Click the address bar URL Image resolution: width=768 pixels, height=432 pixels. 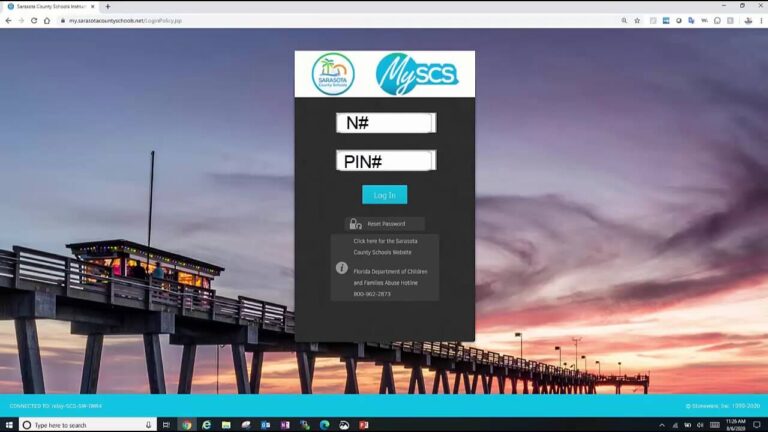coord(125,21)
